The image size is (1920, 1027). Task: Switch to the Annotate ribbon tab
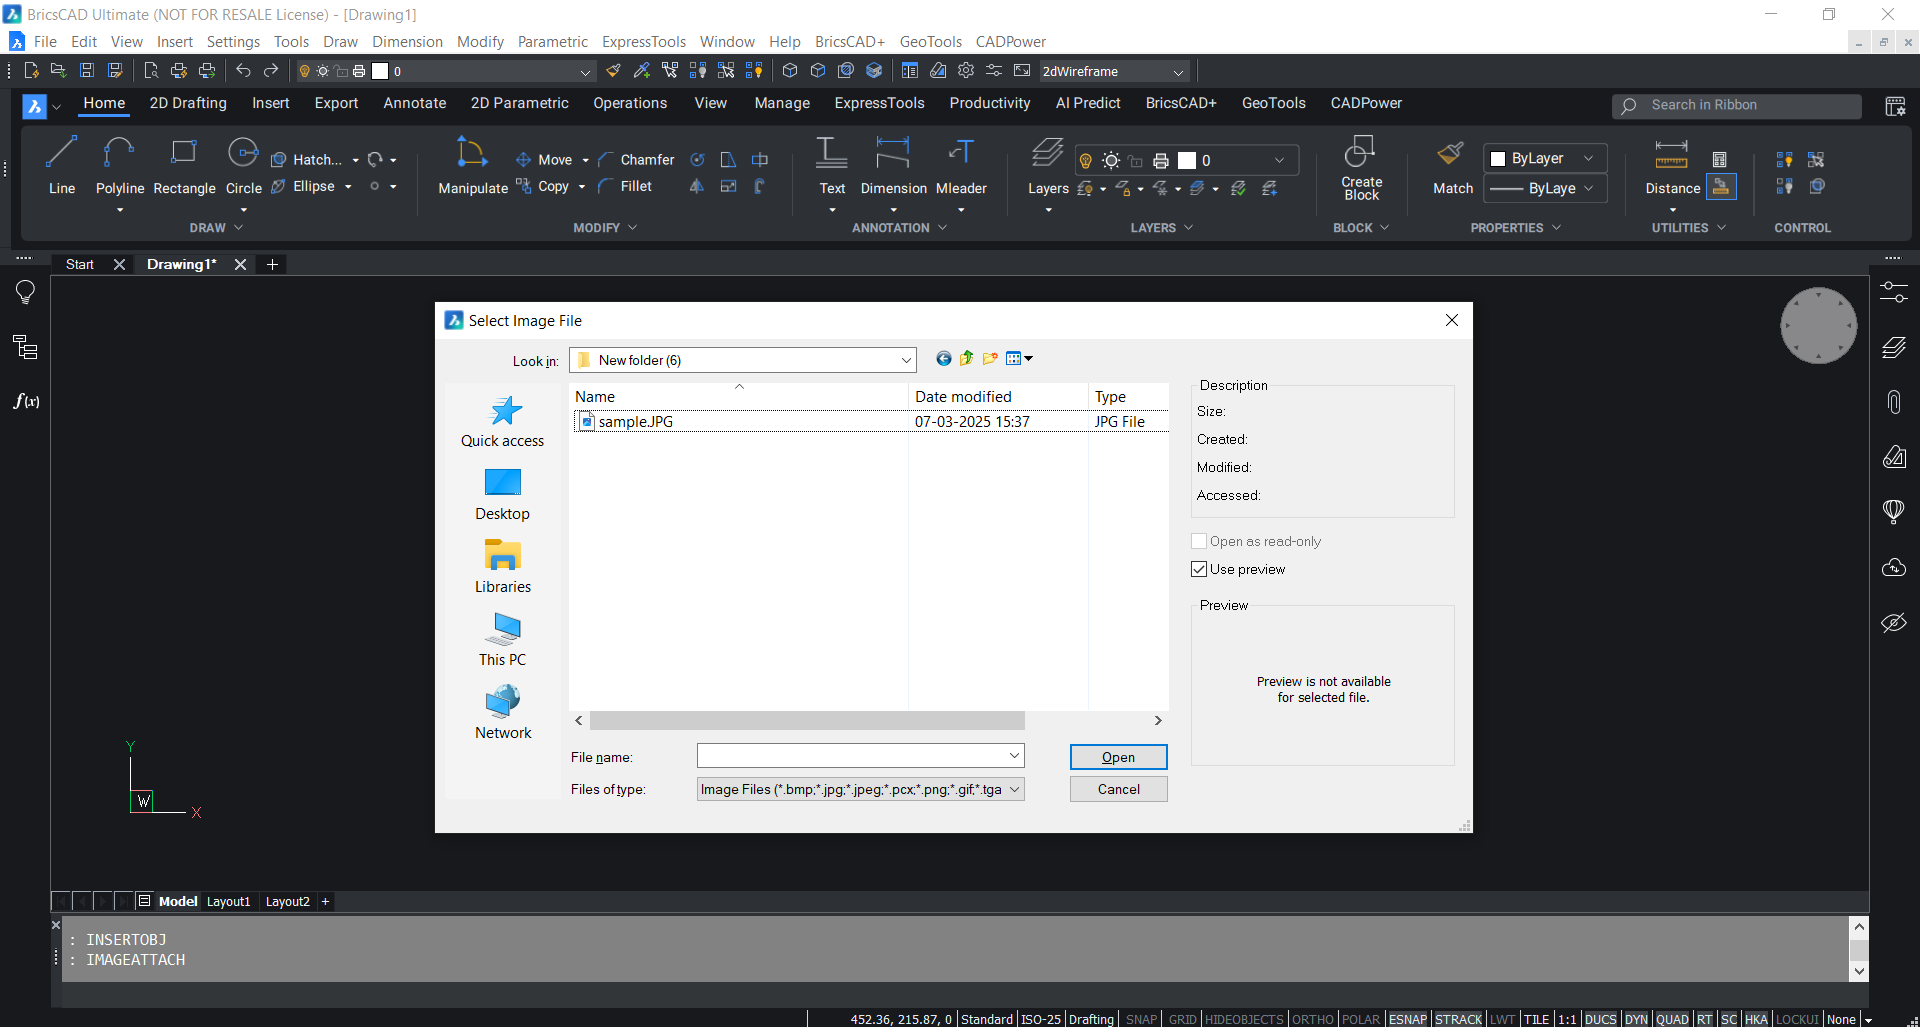point(414,103)
